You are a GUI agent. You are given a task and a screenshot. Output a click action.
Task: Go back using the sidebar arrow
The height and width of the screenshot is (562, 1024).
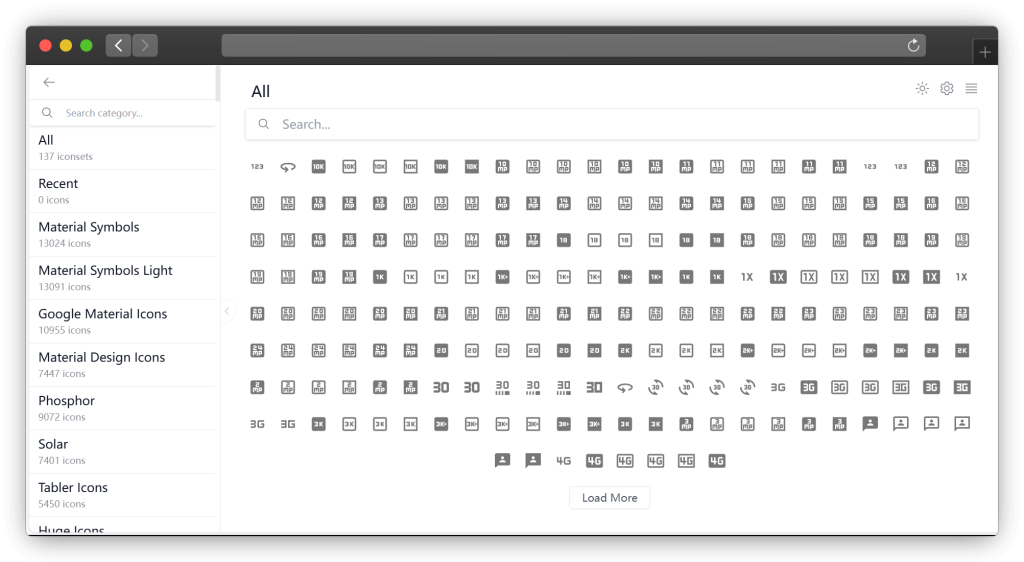(x=49, y=82)
